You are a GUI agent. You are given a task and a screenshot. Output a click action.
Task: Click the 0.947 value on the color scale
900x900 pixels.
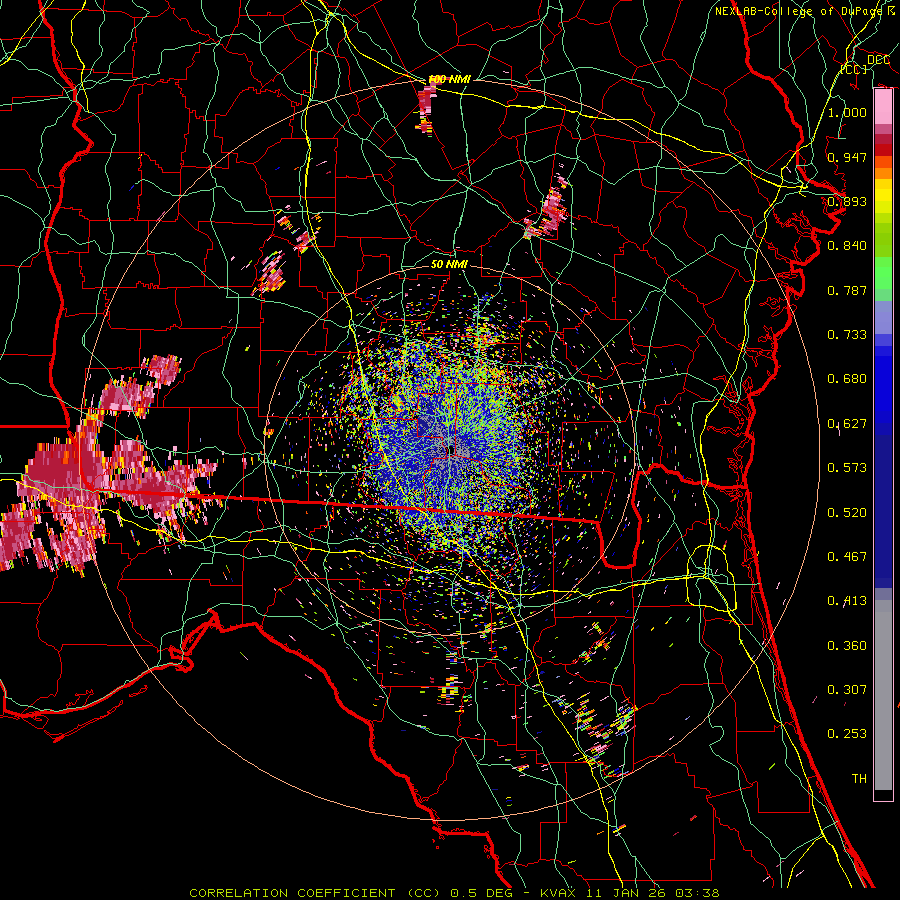(x=847, y=157)
